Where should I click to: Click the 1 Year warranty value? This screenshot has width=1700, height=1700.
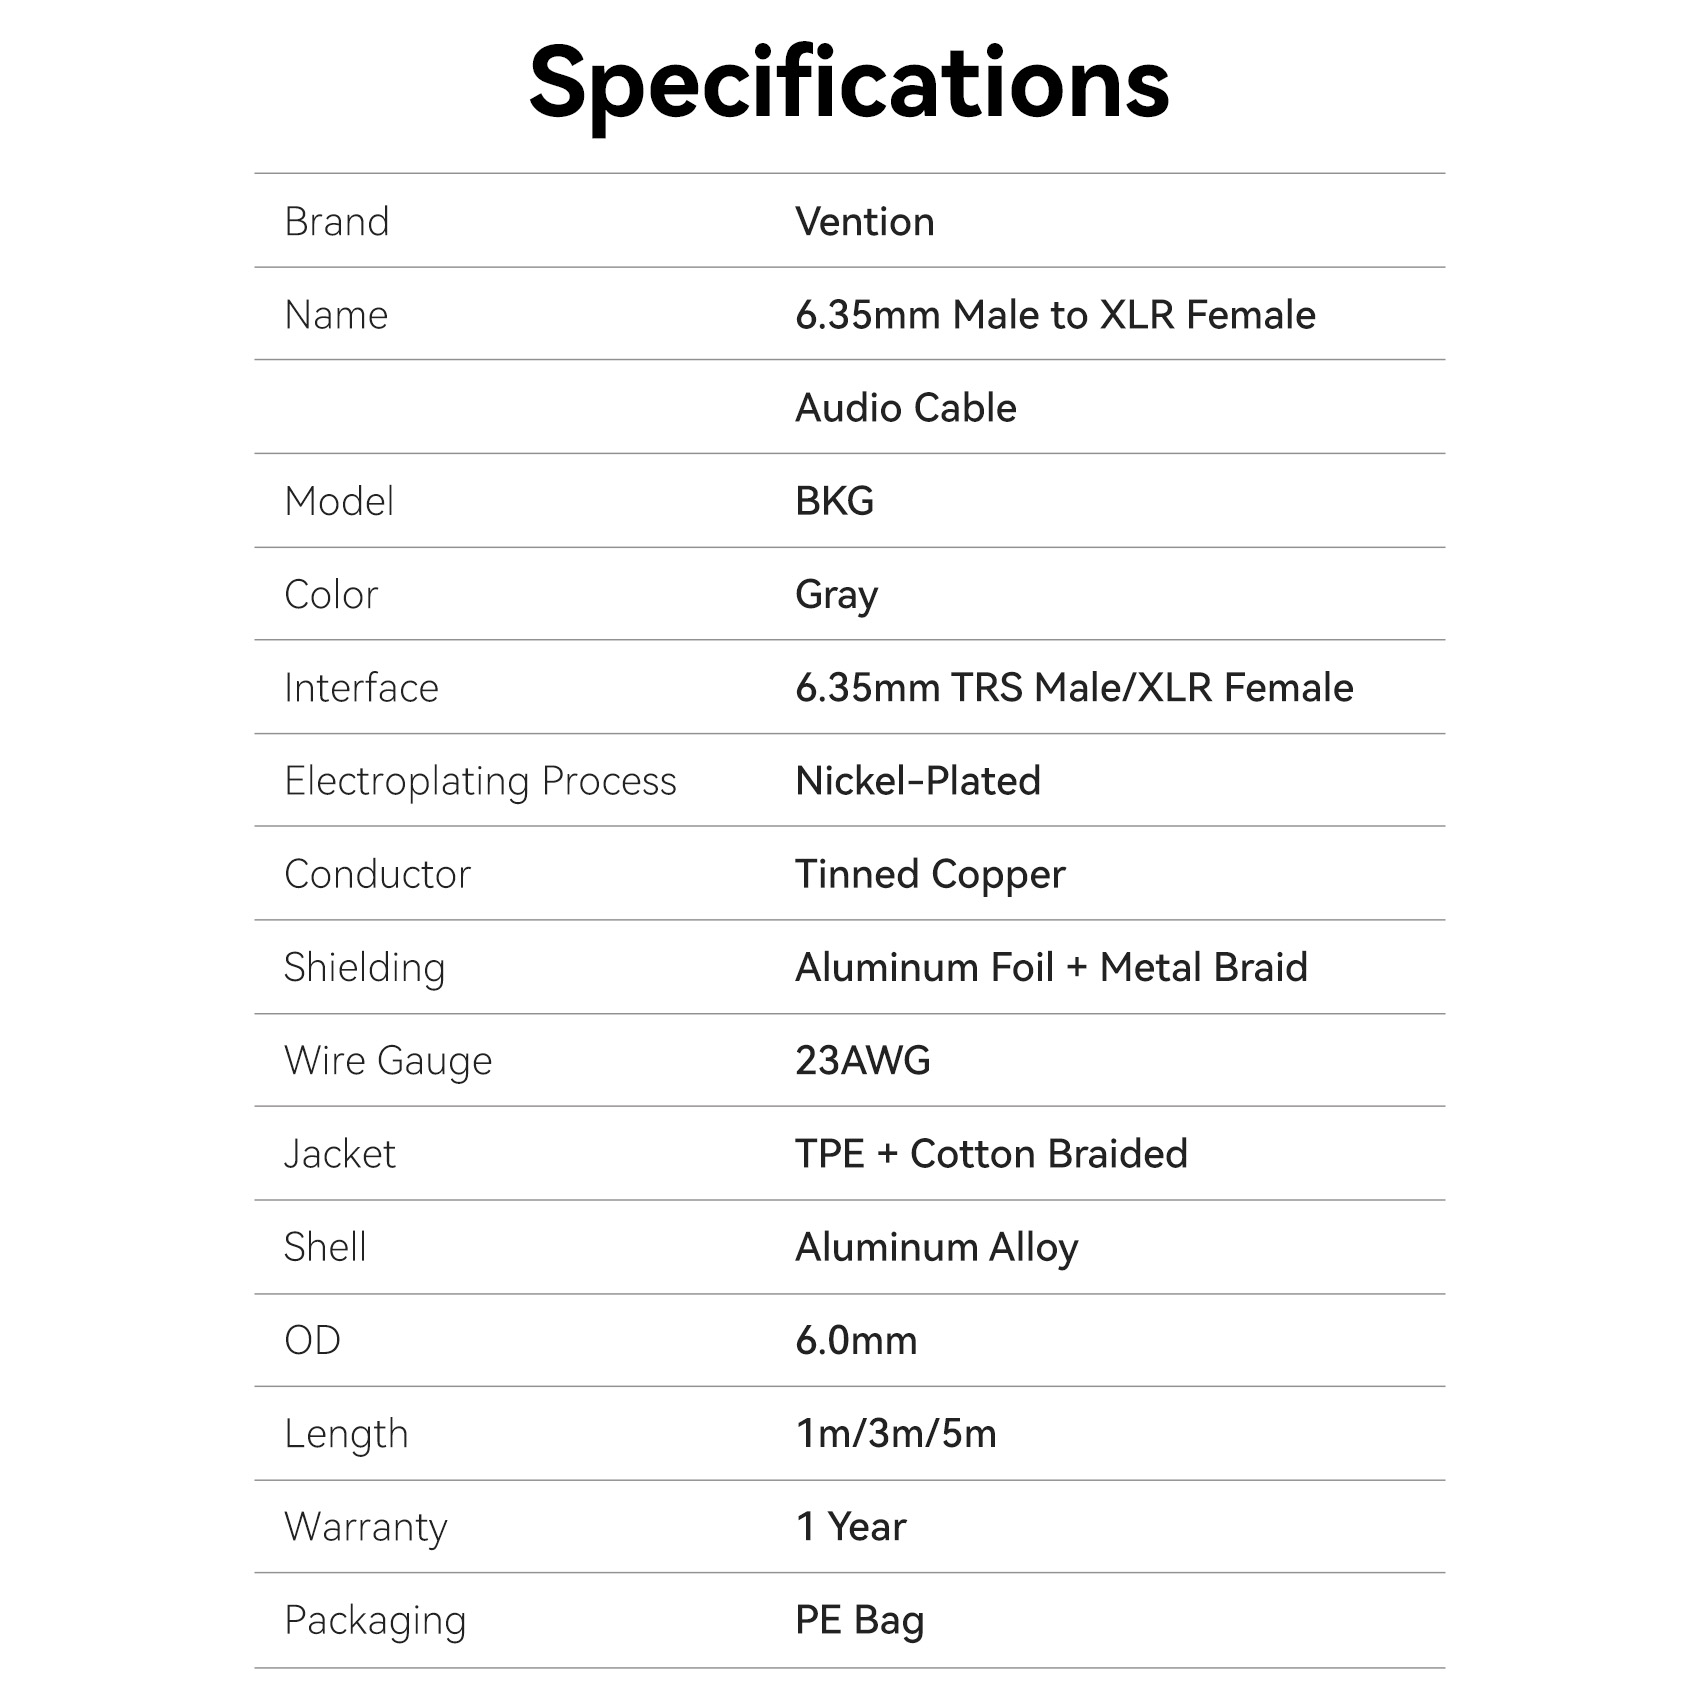[851, 1527]
